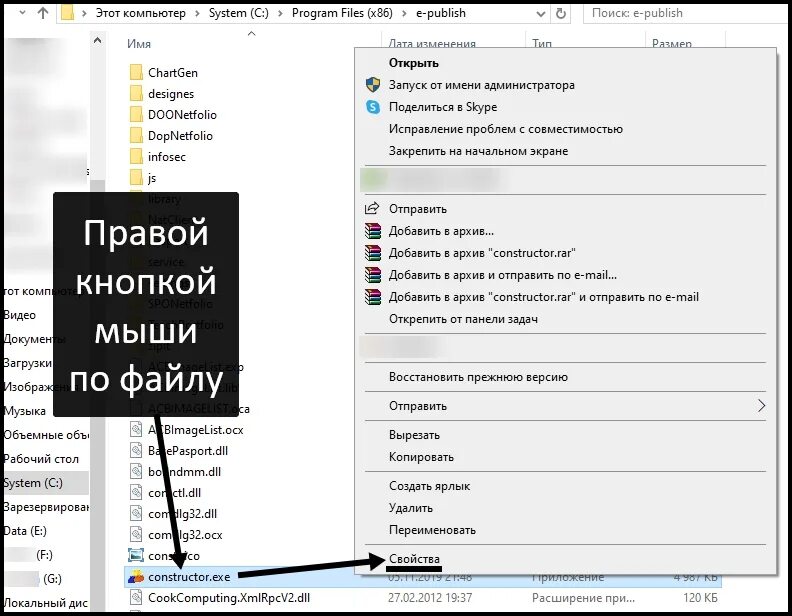
Task: Select the CookComputing.XmlRpcV2.dll file name
Action: [229, 598]
